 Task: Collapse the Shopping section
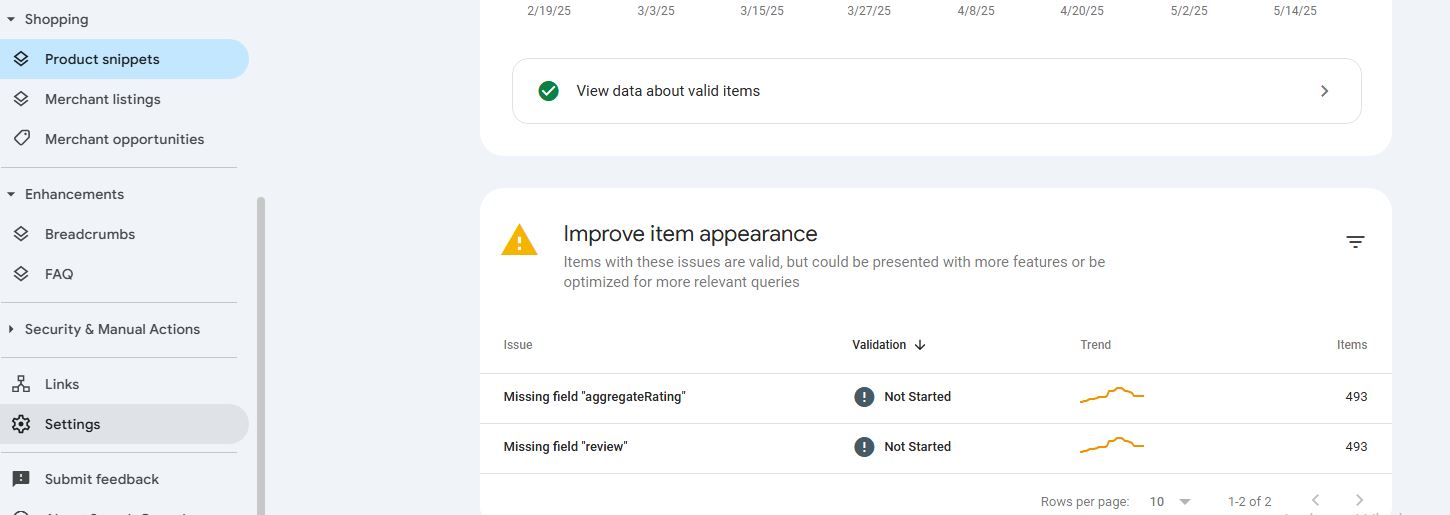[11, 19]
